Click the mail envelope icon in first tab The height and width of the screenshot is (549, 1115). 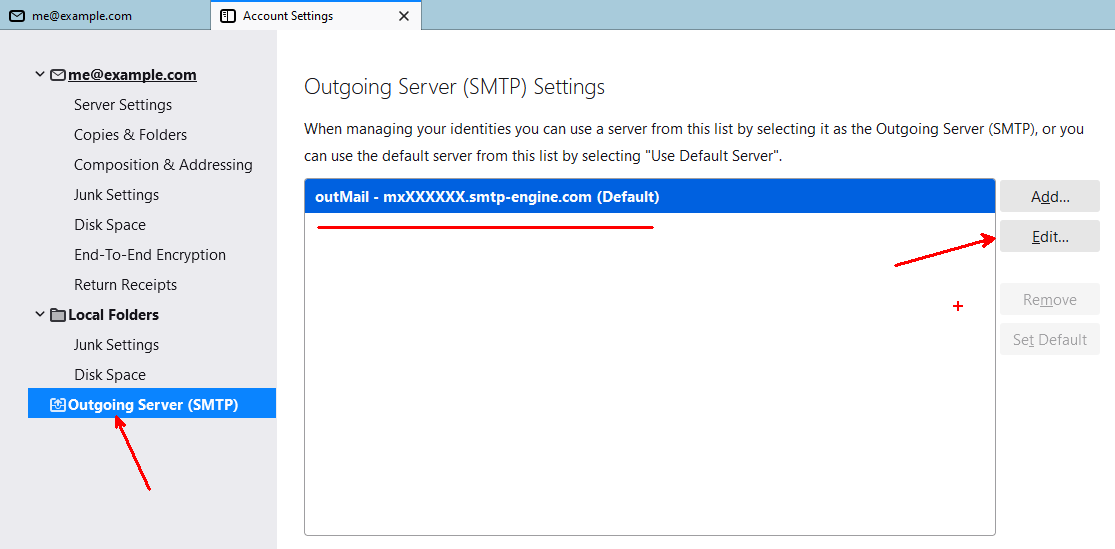17,16
